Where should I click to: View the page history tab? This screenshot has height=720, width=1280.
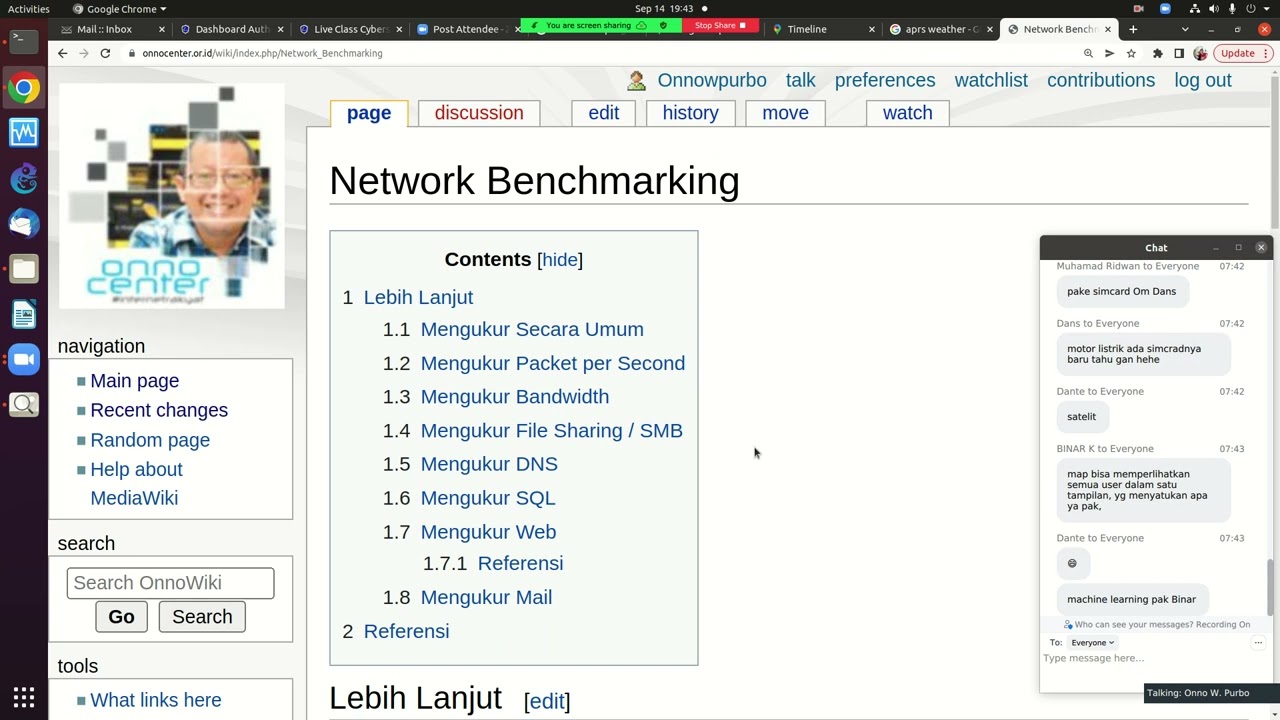point(690,113)
